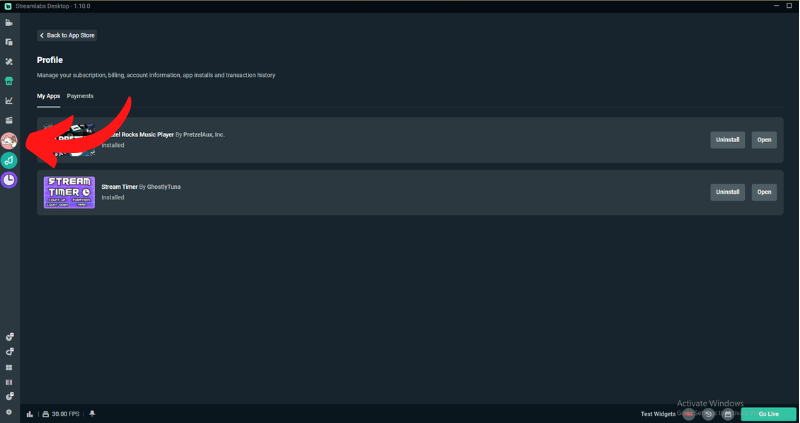
Task: Open the Editor camera icon in sidebar
Action: 9,22
